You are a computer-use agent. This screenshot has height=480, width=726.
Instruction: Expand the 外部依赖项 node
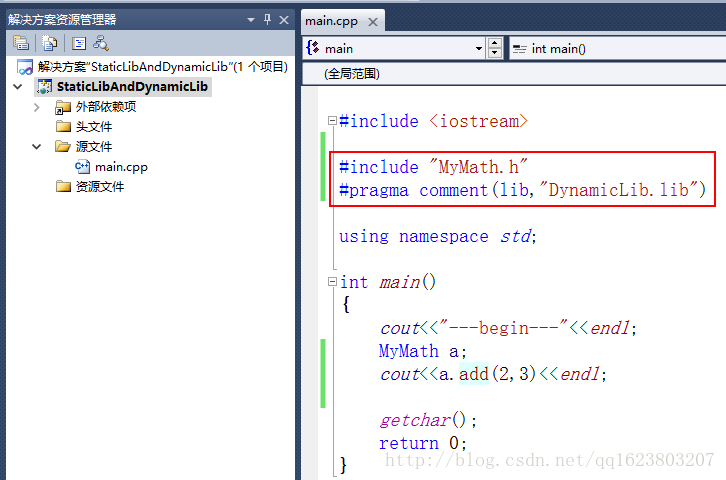pos(37,107)
